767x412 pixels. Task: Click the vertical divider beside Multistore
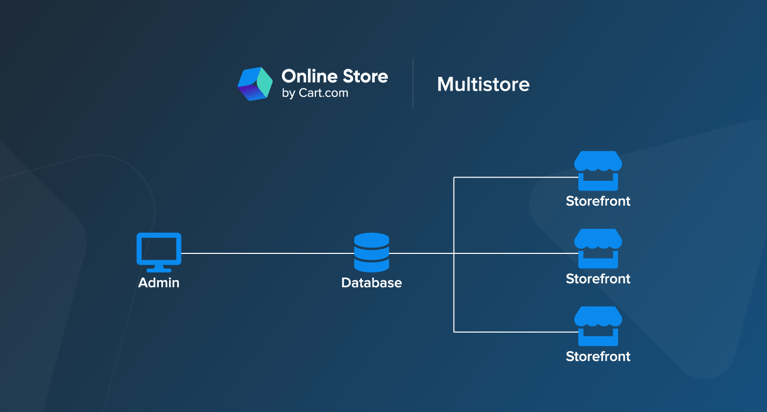413,84
